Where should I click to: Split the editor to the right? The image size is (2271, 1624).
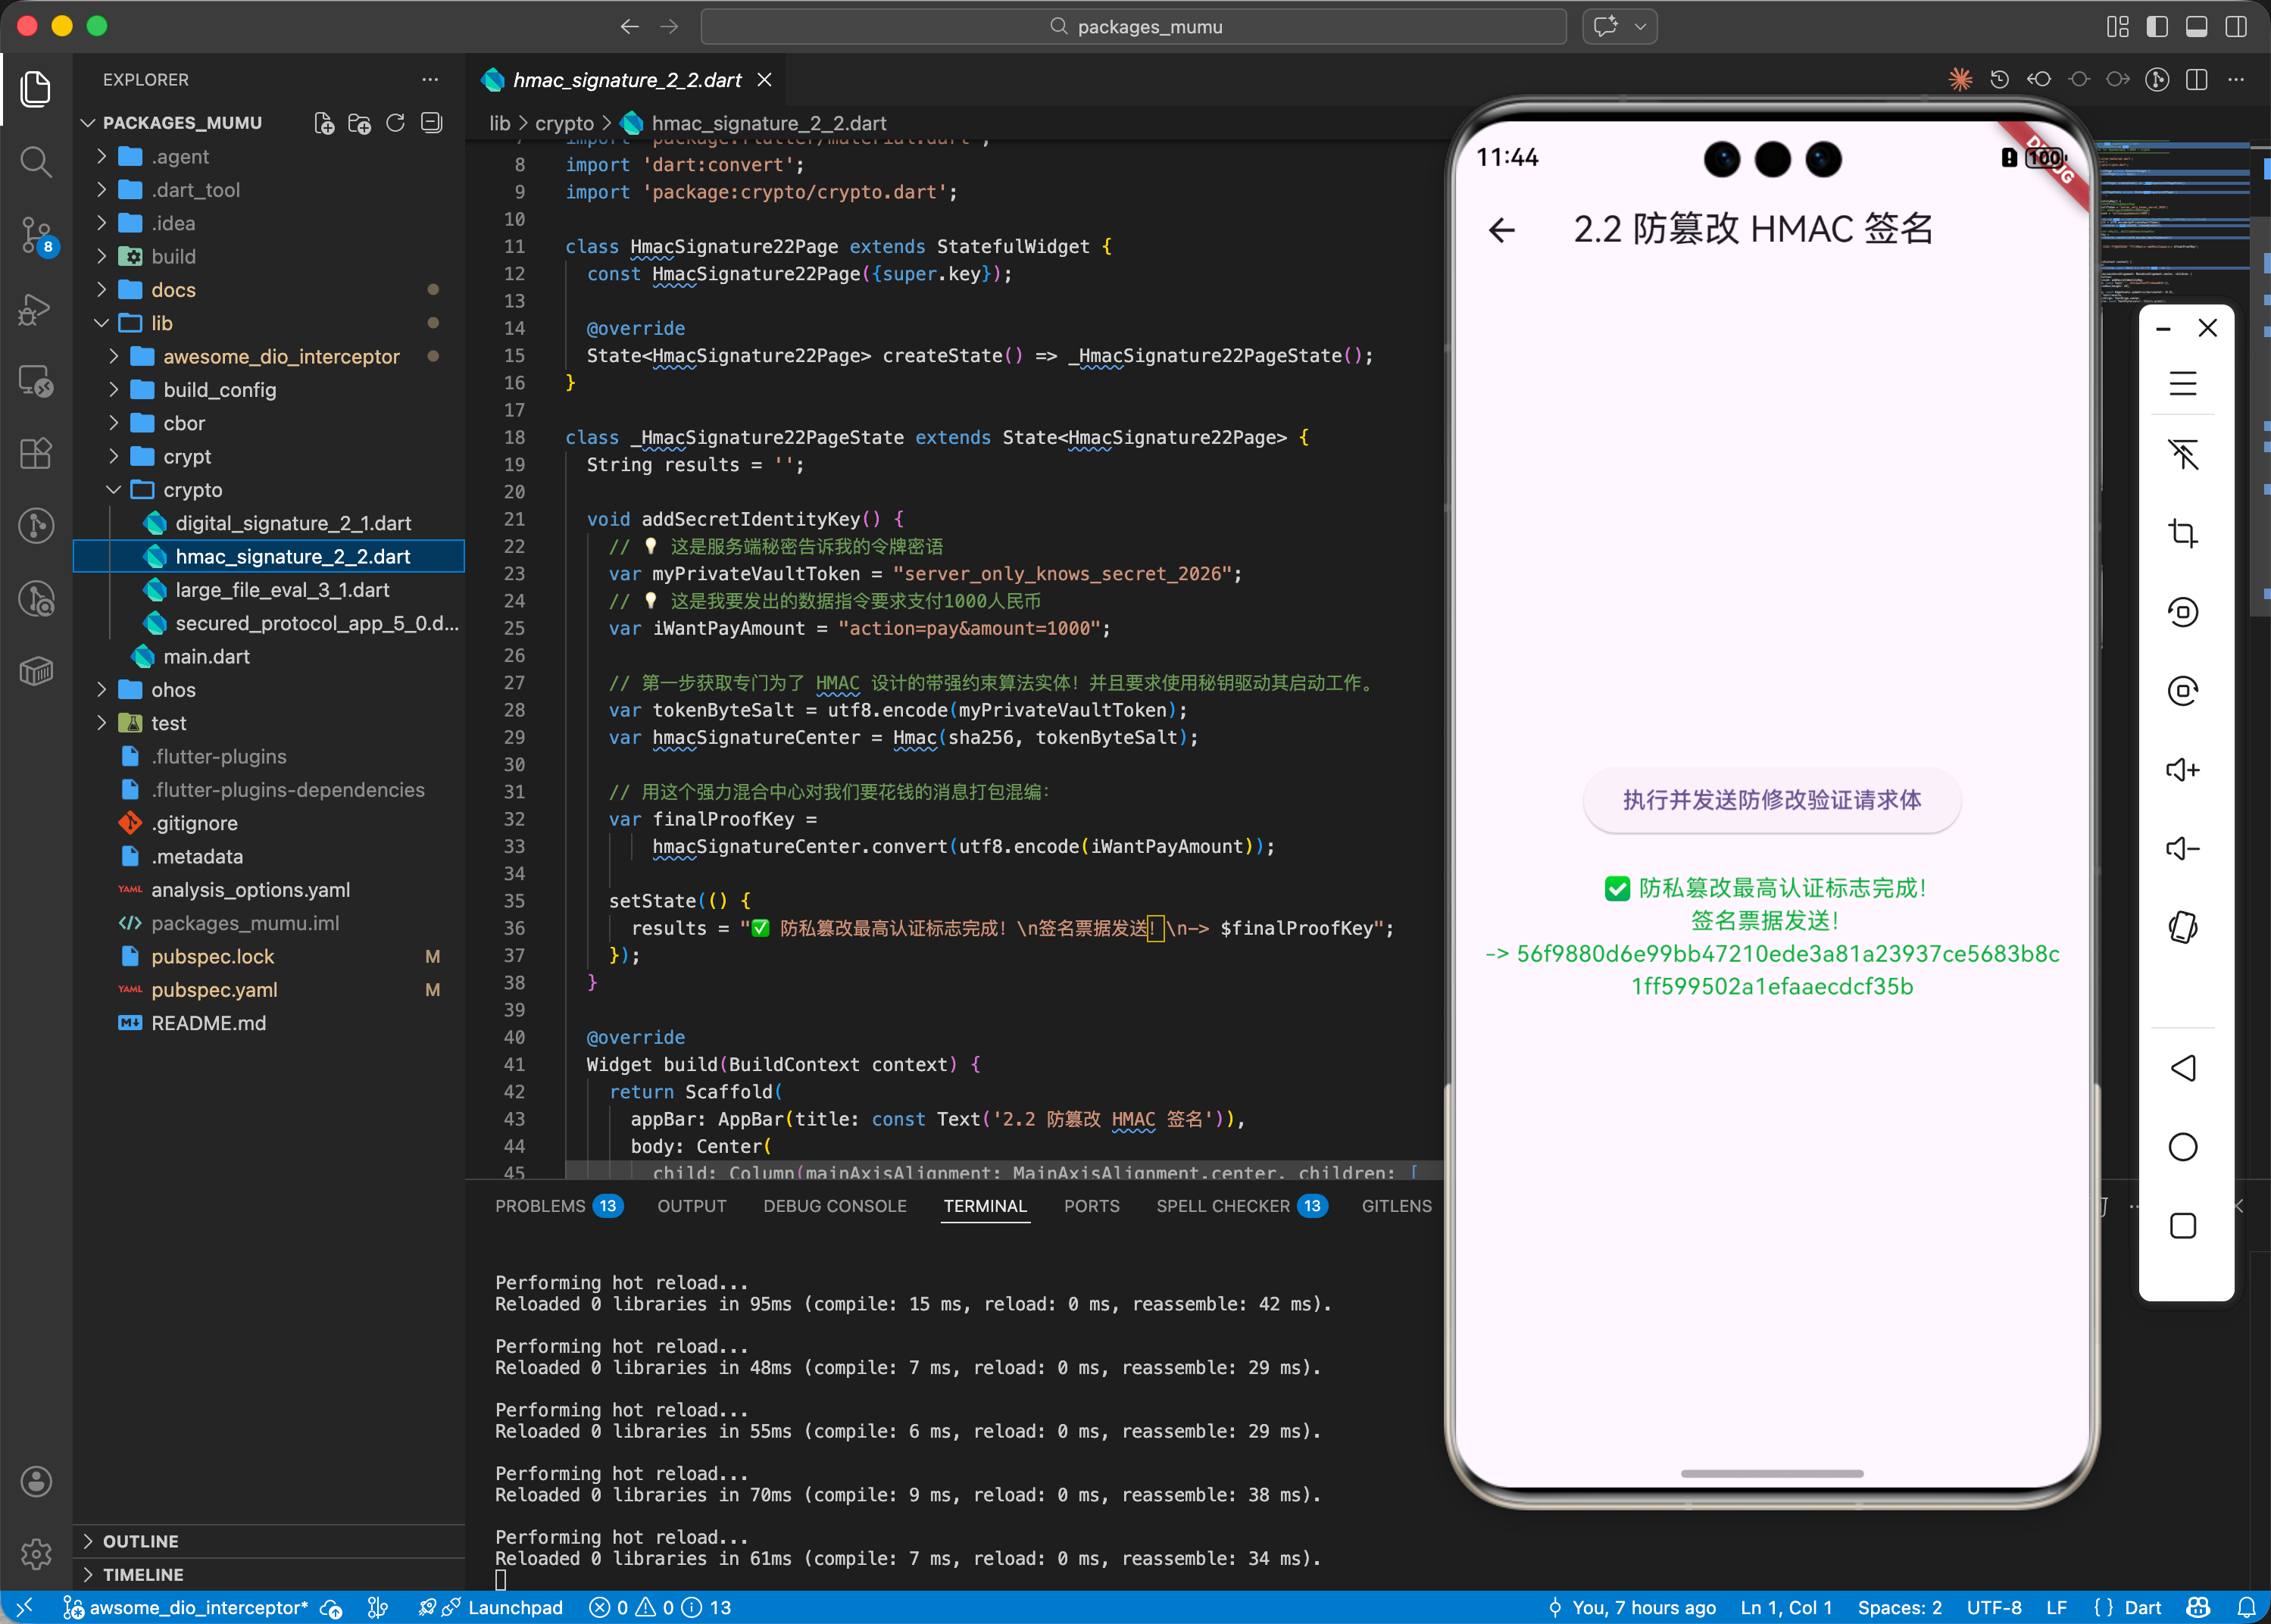point(2196,79)
